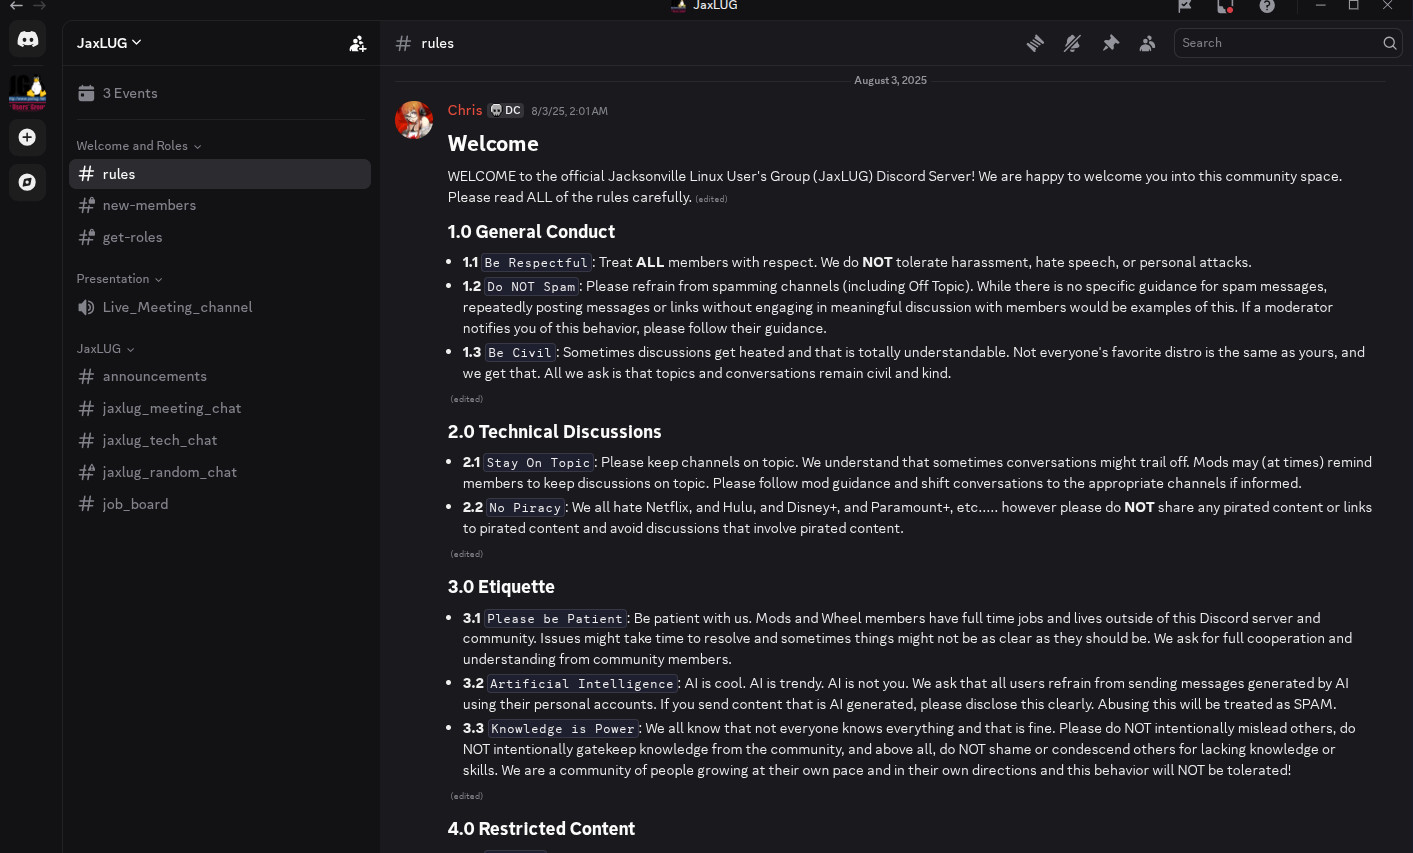This screenshot has height=853, width=1413.
Task: Collapse the Presentation channel category
Action: [x=119, y=279]
